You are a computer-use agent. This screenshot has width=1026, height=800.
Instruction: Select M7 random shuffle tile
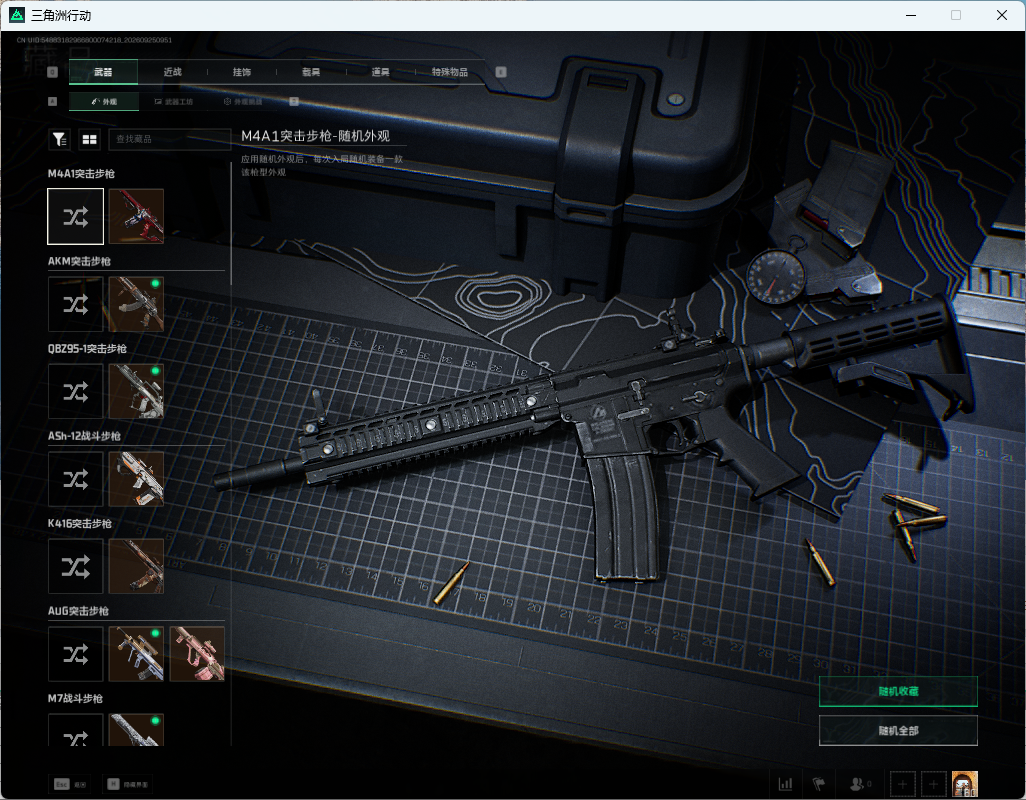click(76, 730)
